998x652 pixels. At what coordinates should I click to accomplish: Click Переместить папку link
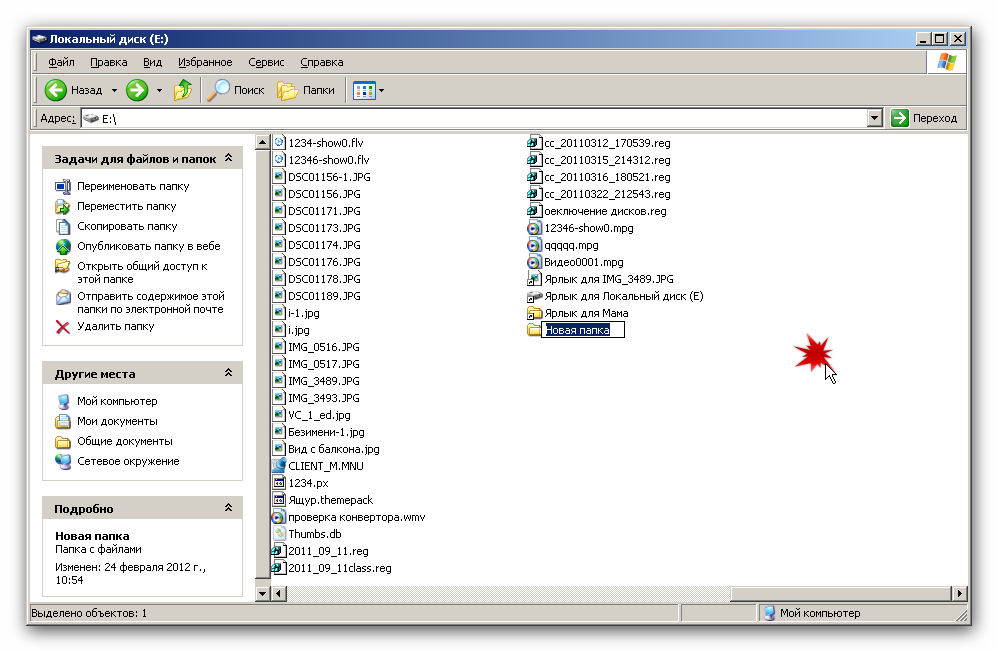pyautogui.click(x=127, y=206)
